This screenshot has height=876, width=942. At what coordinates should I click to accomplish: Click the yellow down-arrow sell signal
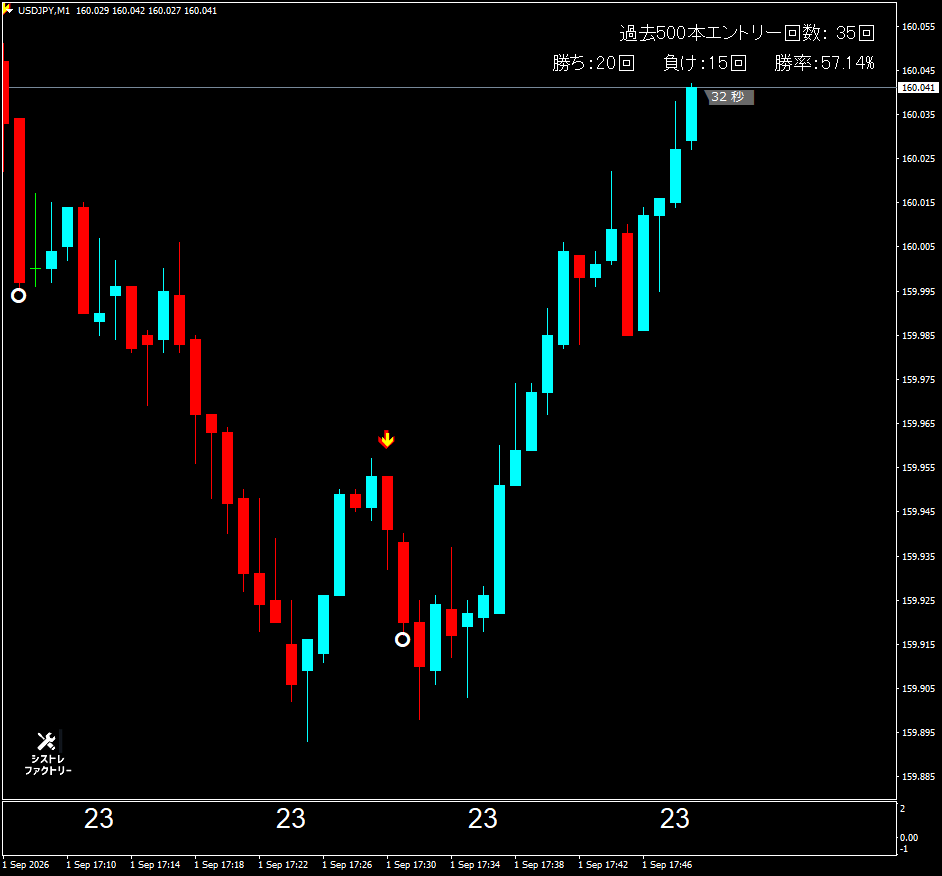pyautogui.click(x=386, y=439)
